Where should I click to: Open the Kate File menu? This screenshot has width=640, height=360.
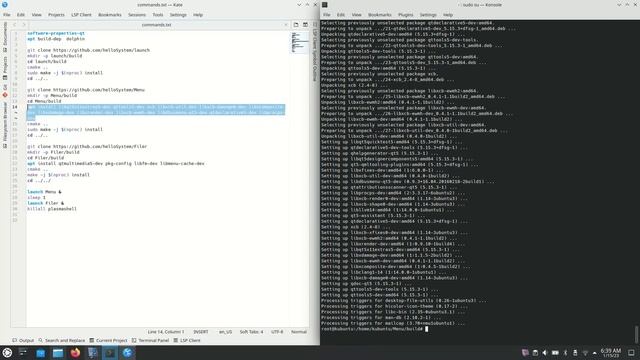(x=7, y=15)
